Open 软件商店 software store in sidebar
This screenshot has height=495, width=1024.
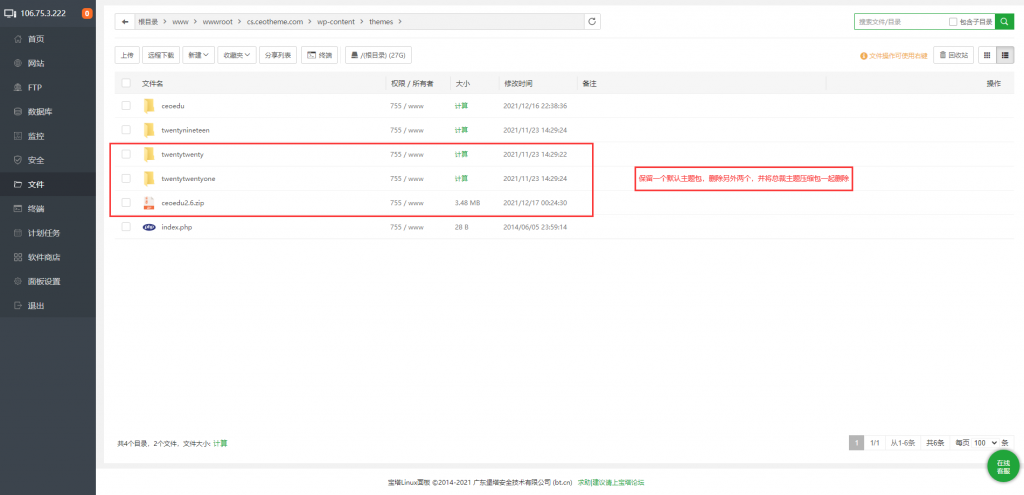click(46, 257)
